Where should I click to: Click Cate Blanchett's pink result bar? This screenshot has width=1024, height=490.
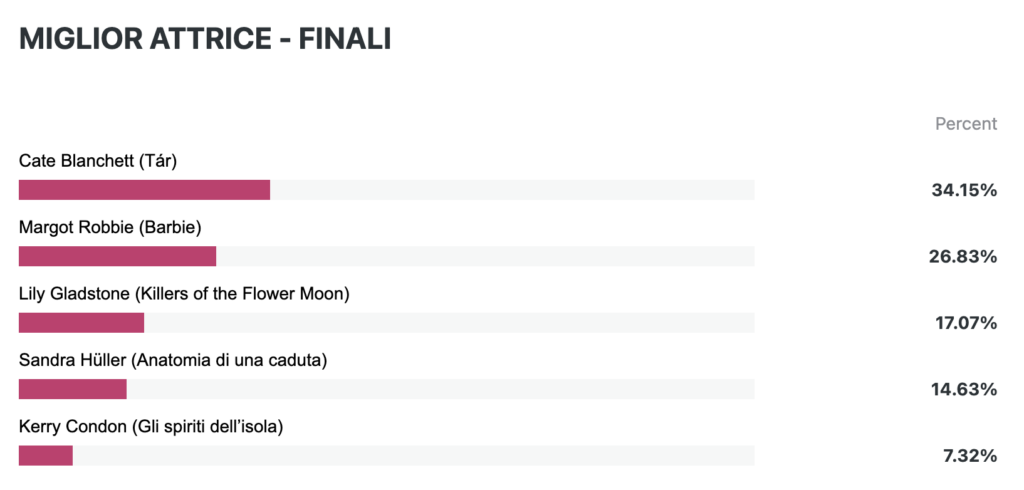(x=144, y=189)
